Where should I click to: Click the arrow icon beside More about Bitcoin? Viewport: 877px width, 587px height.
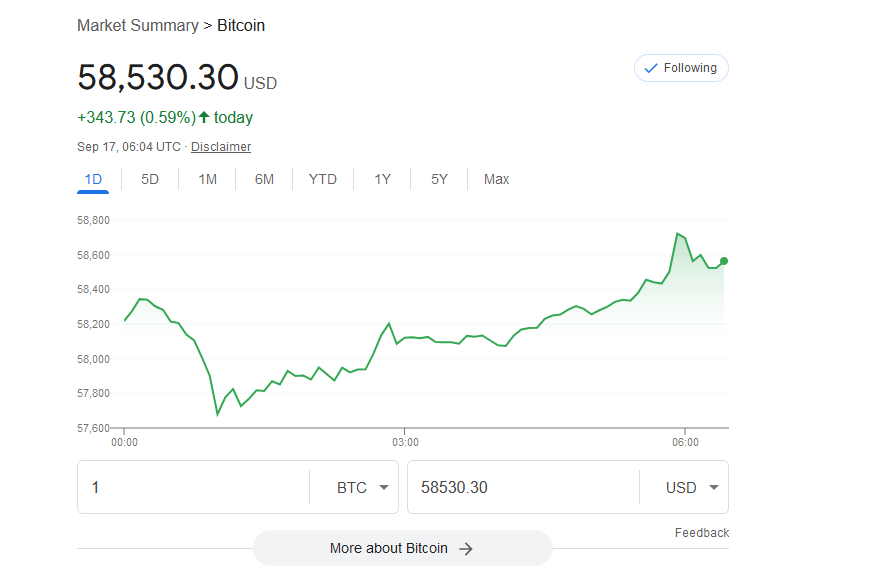[465, 549]
